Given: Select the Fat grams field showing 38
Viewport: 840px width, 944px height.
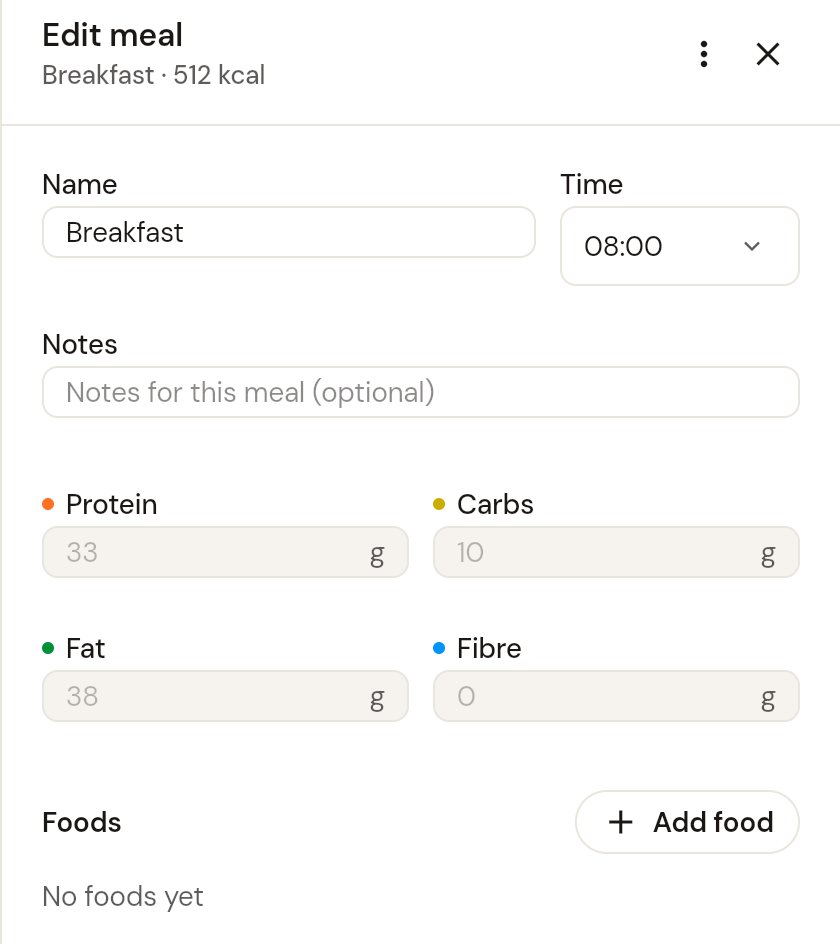Looking at the screenshot, I should 225,696.
